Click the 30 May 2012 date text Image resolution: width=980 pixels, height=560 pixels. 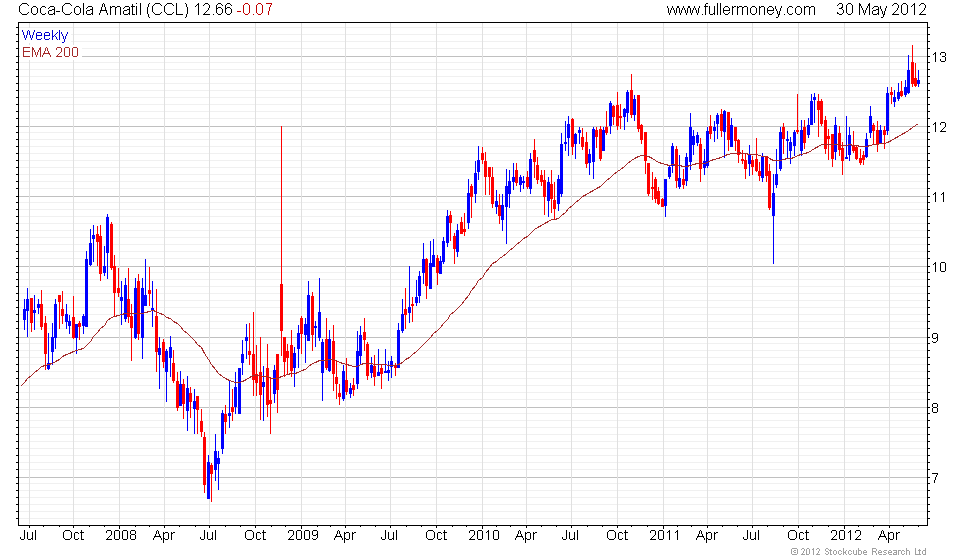click(x=881, y=9)
